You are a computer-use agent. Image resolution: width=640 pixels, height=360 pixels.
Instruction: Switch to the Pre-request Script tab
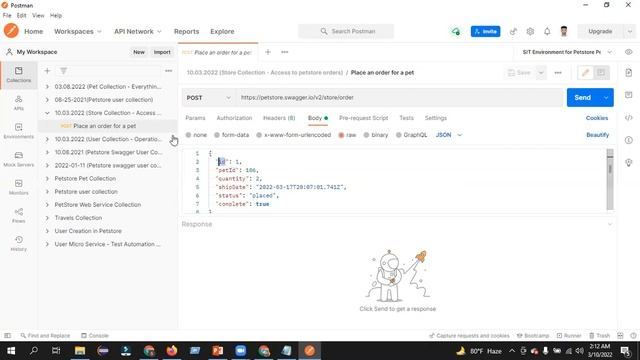pos(363,118)
